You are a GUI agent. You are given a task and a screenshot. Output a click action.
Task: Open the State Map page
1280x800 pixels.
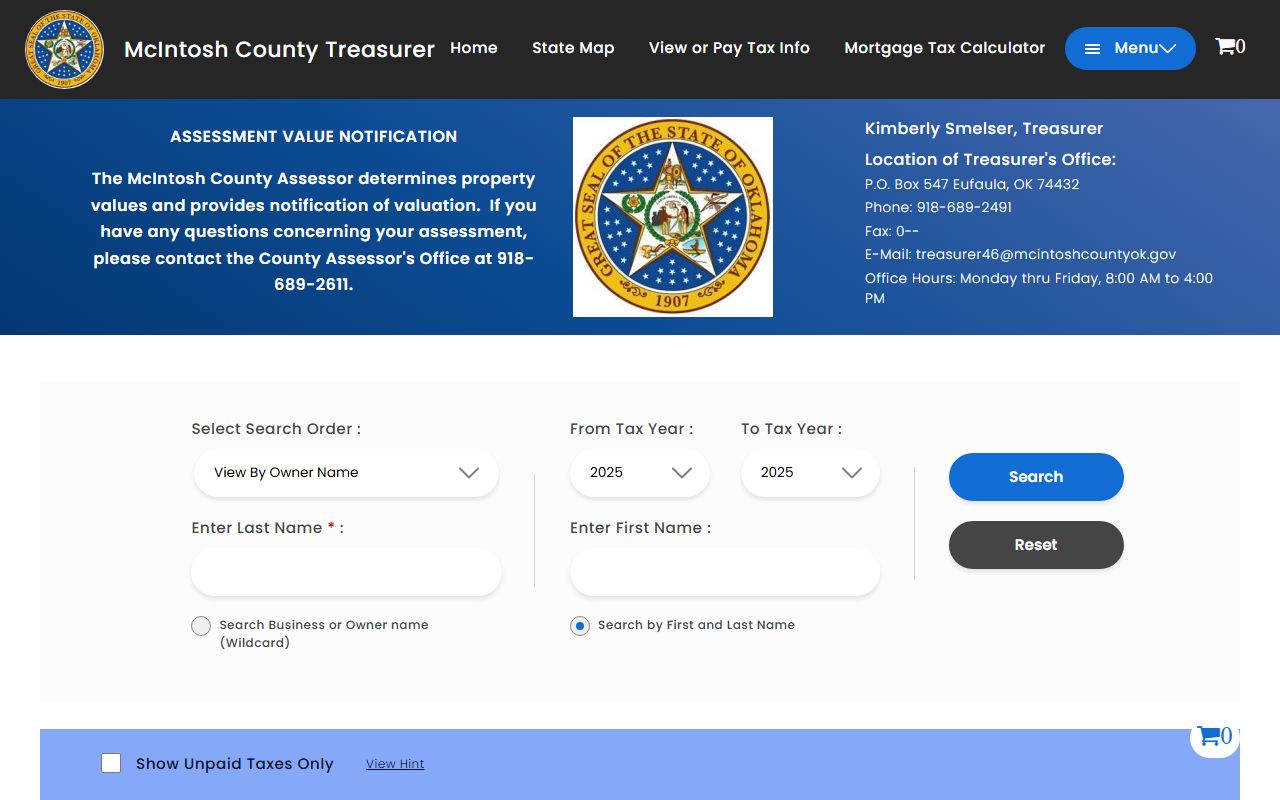tap(573, 48)
